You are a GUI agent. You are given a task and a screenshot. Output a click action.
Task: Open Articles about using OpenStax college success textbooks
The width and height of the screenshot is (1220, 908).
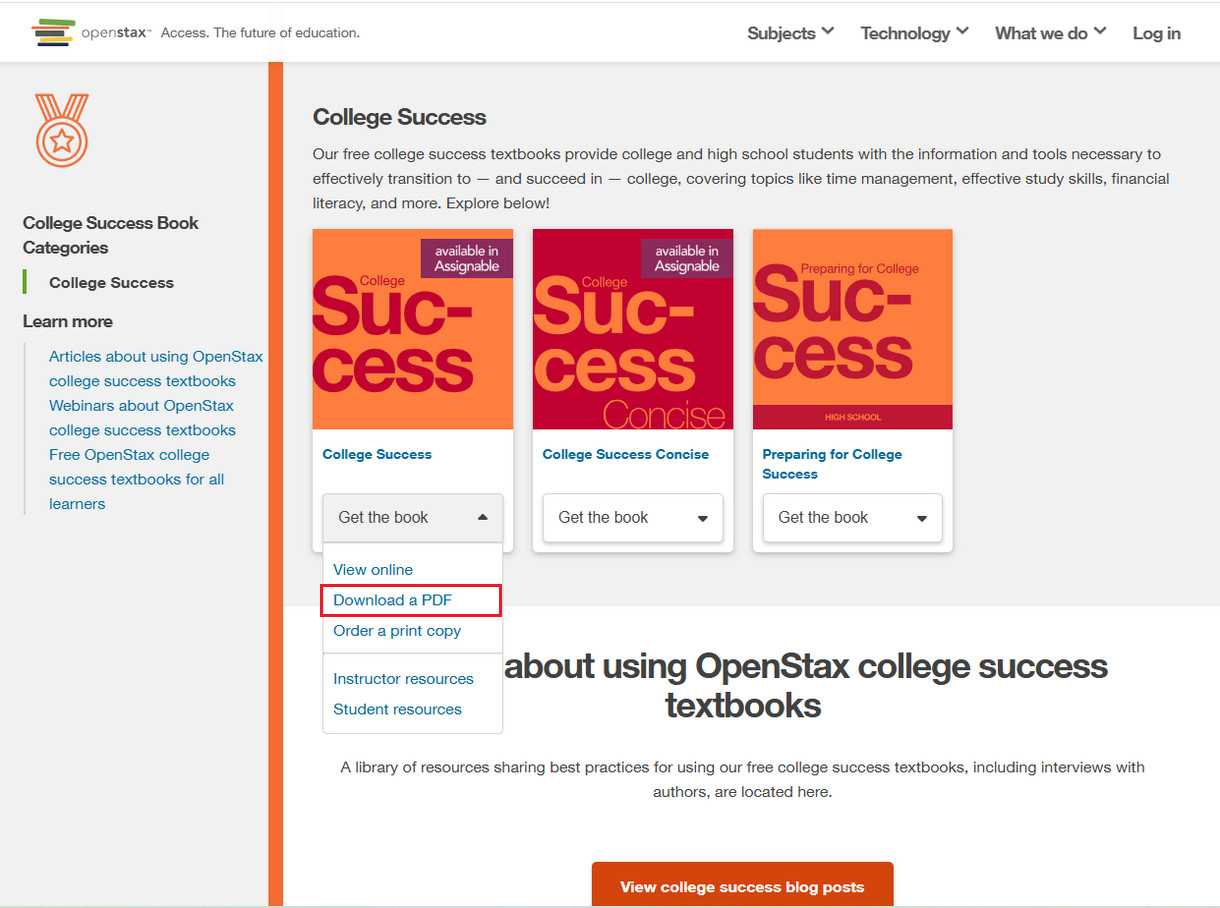pos(155,368)
